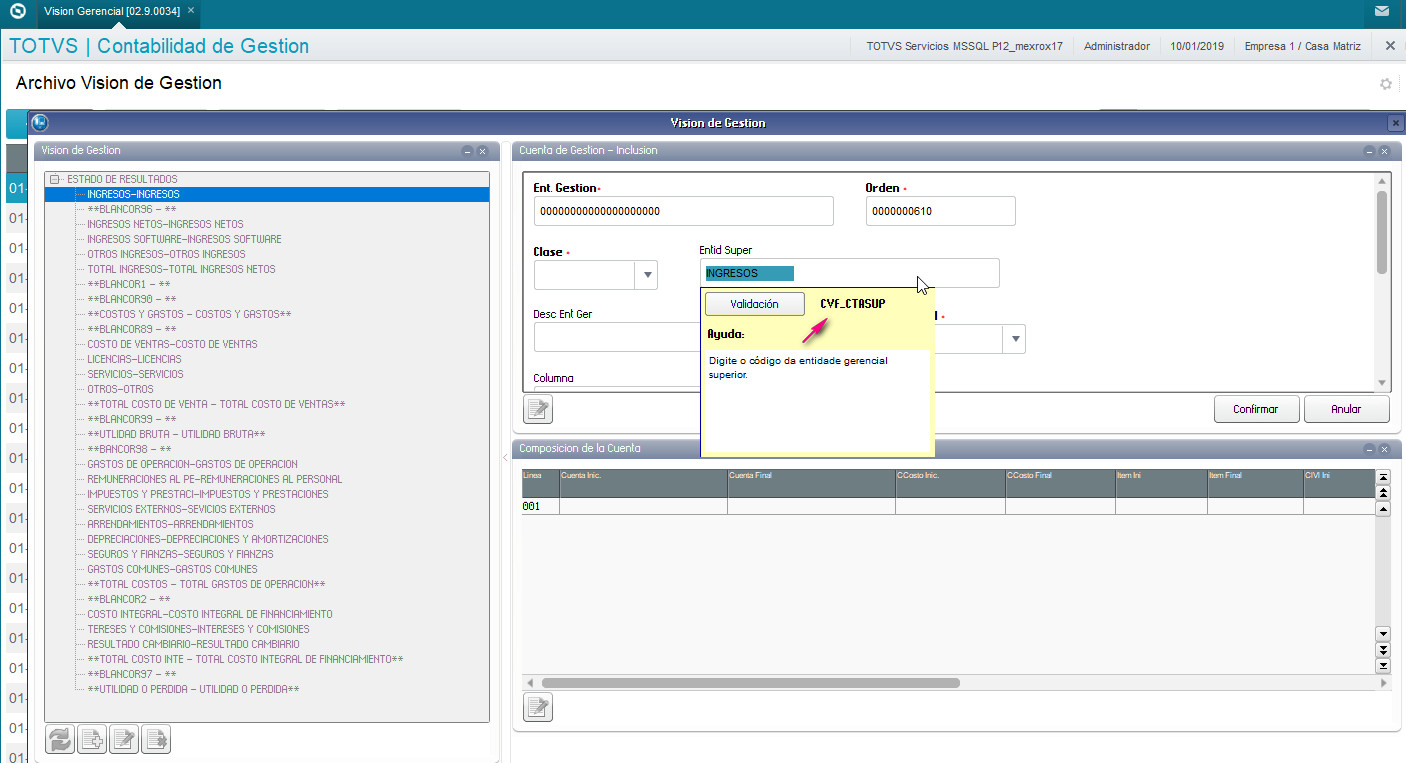Minimize the Vision de Gestion tree panel
The width and height of the screenshot is (1406, 763).
[467, 151]
